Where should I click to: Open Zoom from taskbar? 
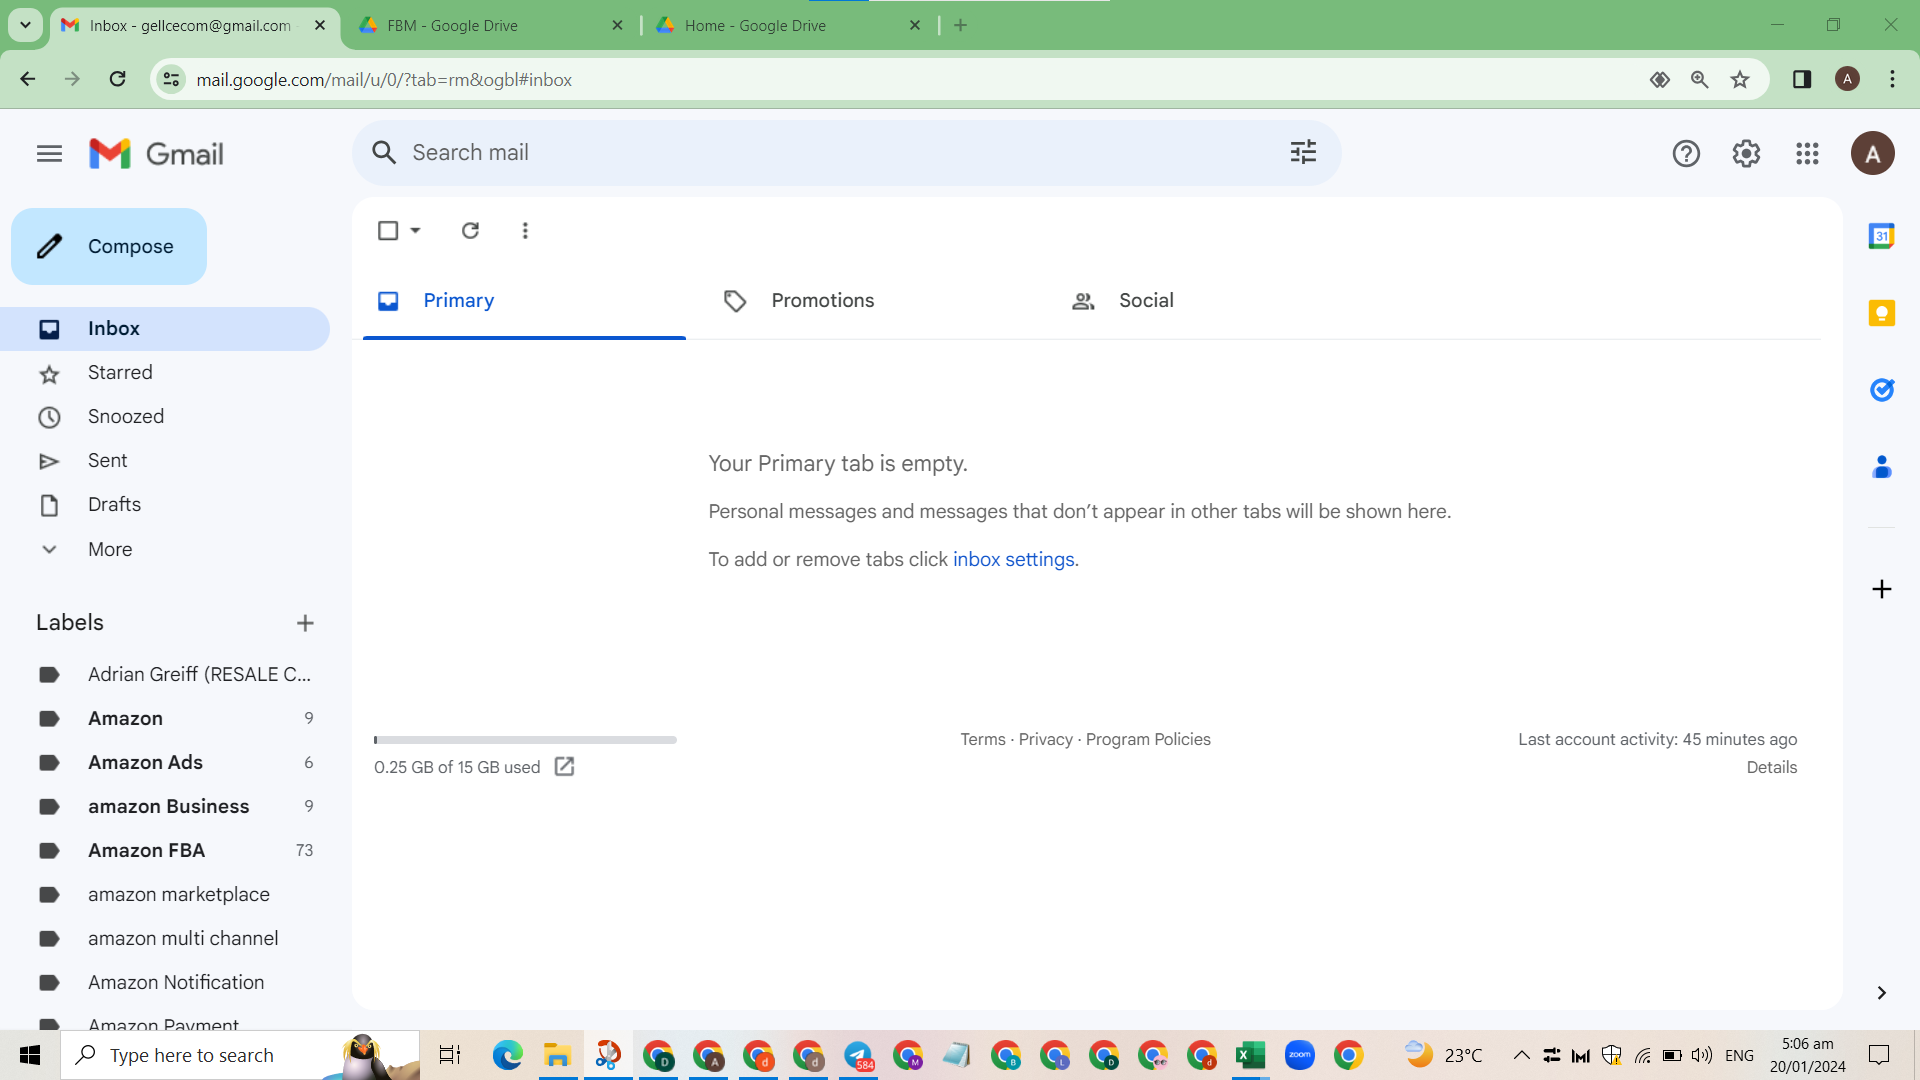pos(1299,1055)
